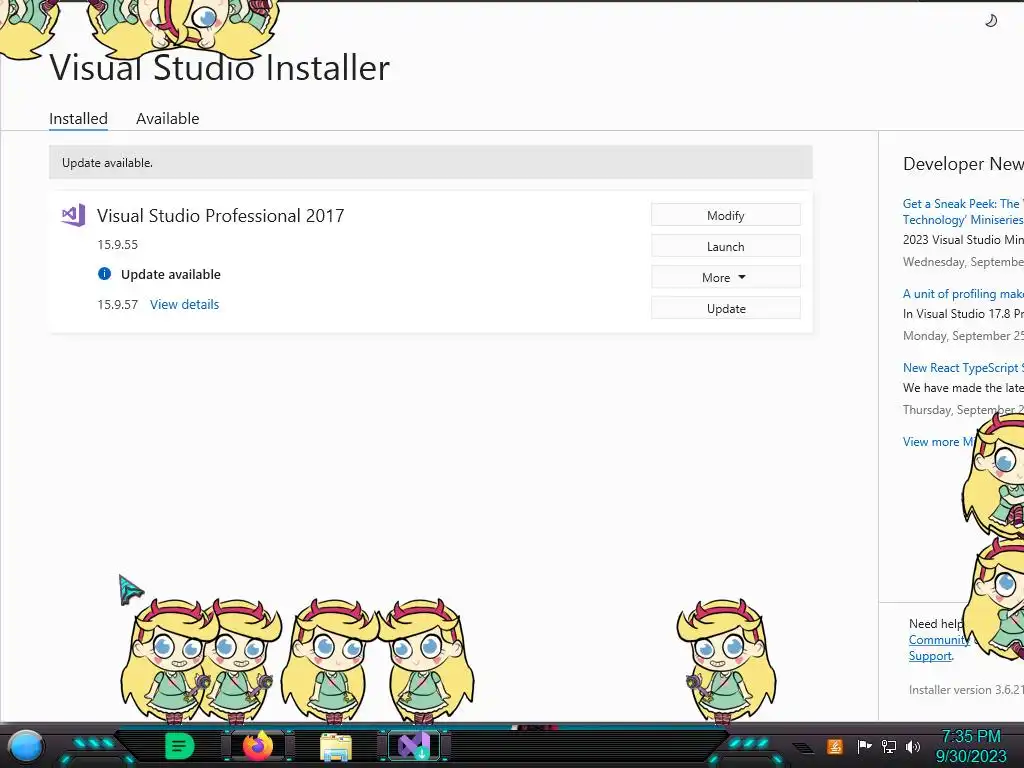
Task: Open the Action Center flag tray icon
Action: [x=864, y=746]
